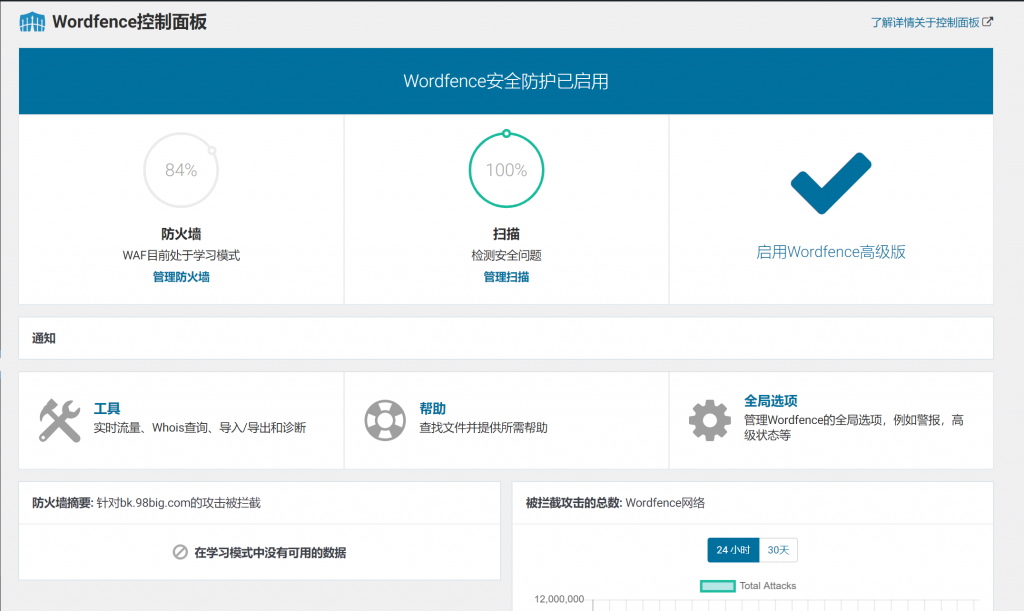Toggle the Total Attacks legend swatch
Screen dimensions: 1024x611
pos(717,586)
